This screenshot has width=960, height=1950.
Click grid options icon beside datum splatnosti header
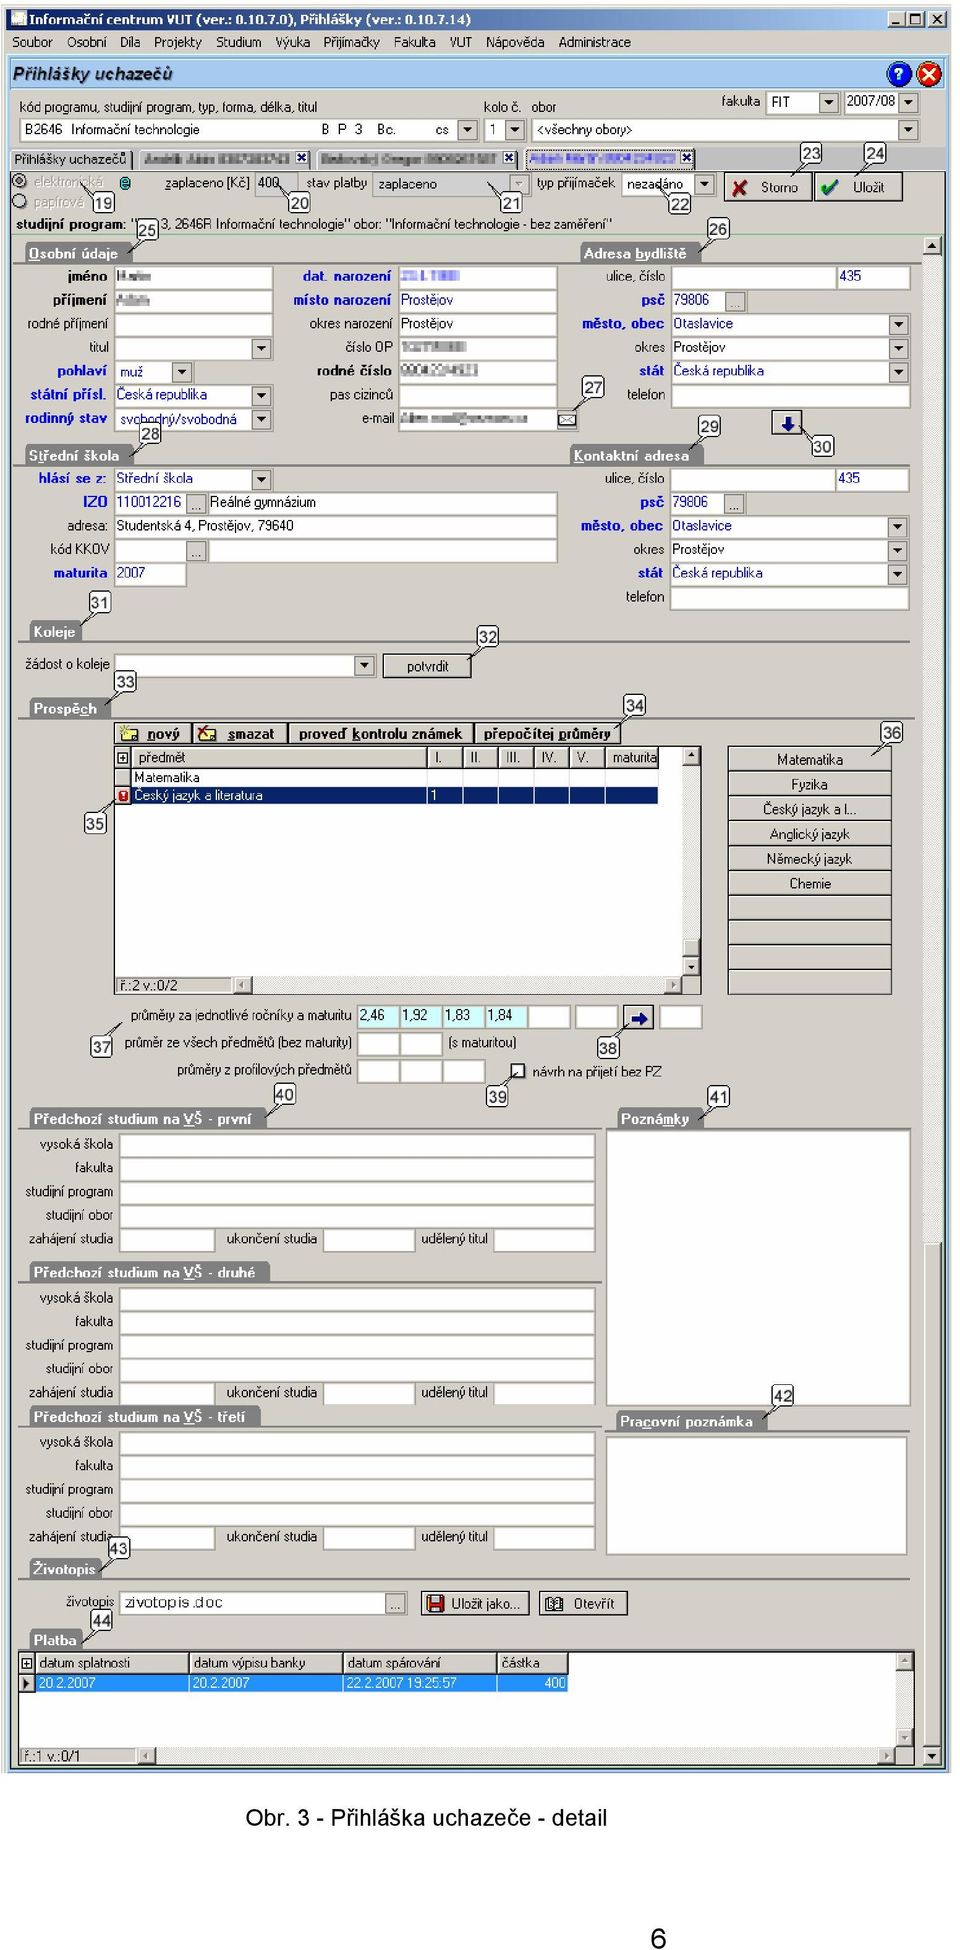point(27,1663)
